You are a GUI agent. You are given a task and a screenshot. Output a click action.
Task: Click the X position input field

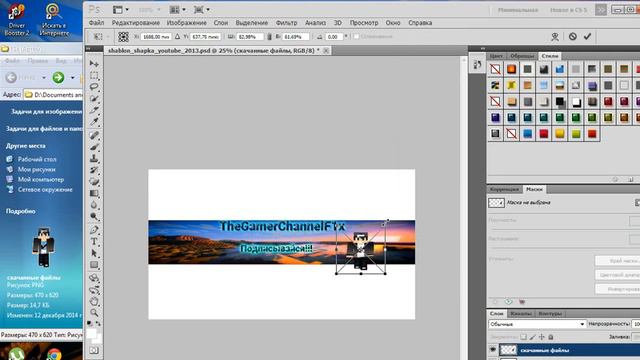156,37
